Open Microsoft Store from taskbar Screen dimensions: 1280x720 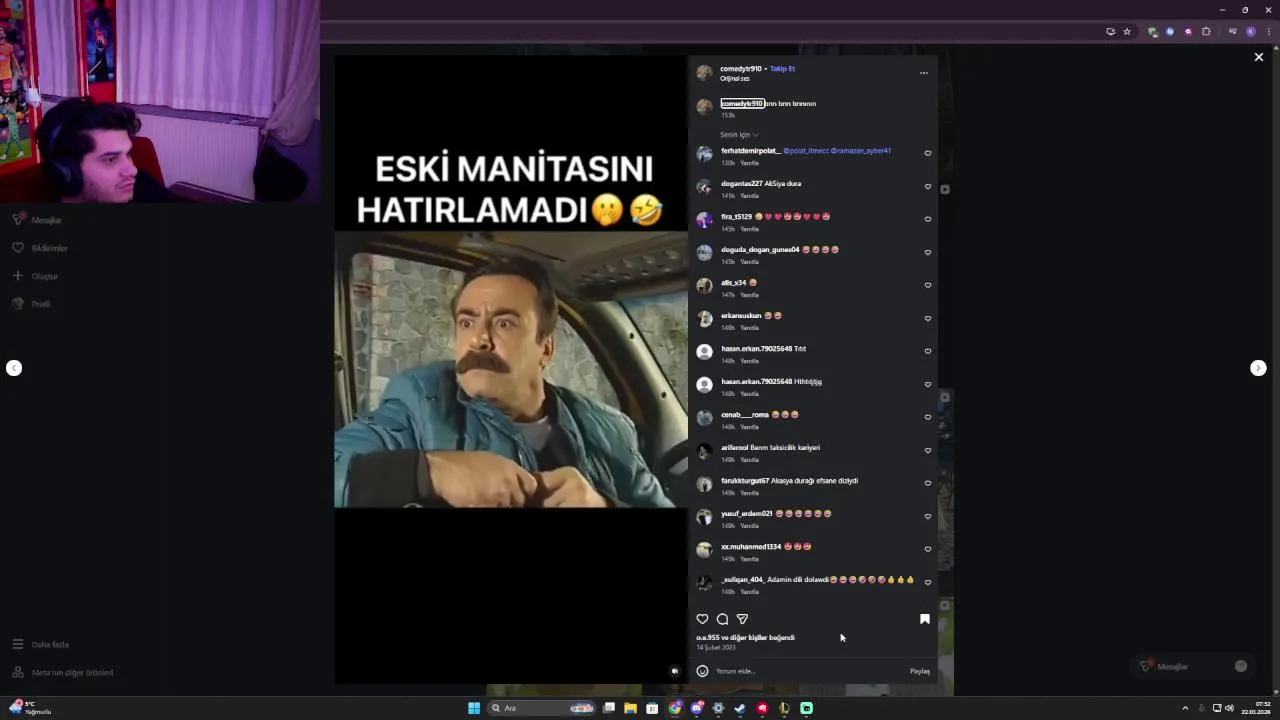652,708
